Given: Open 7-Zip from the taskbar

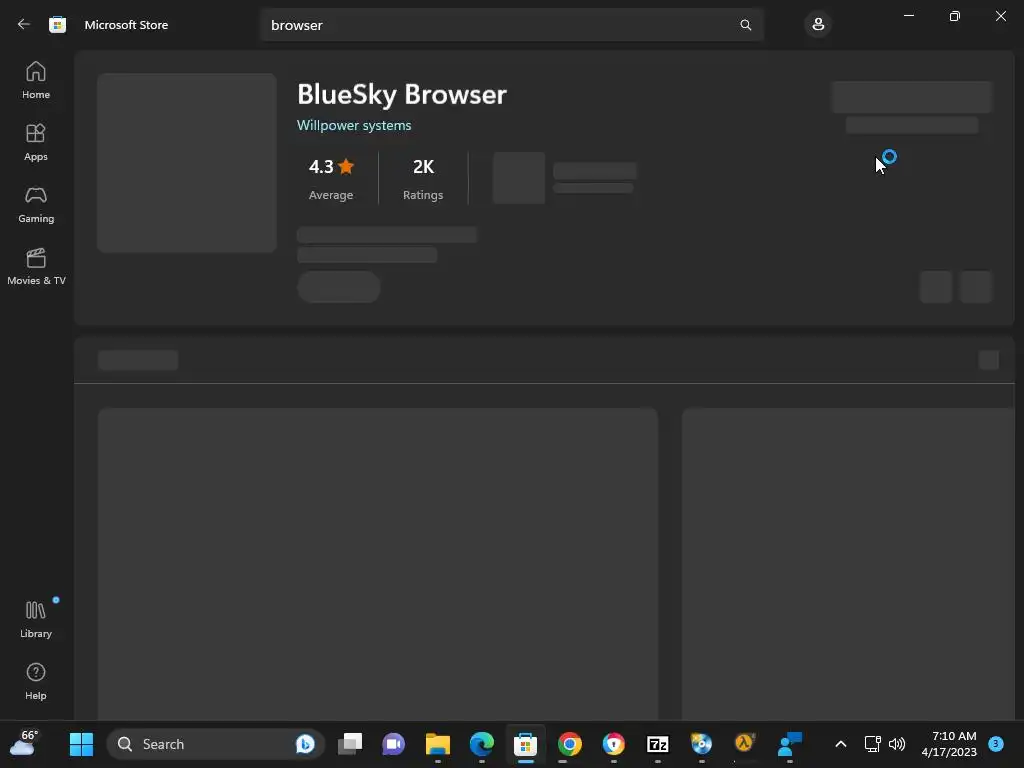Looking at the screenshot, I should (x=658, y=744).
